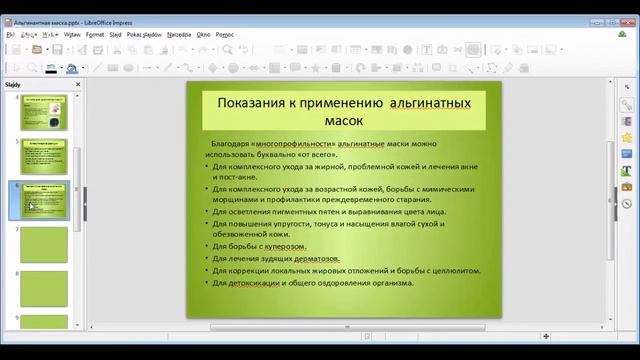Image resolution: width=640 pixels, height=360 pixels.
Task: Open the Properties deck in sidebar
Action: [x=627, y=105]
